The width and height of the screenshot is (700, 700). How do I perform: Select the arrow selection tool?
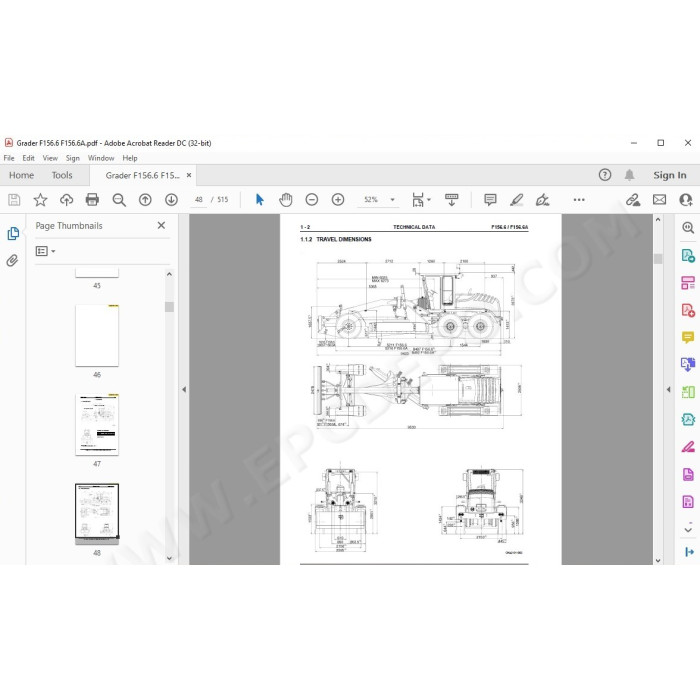coord(259,200)
